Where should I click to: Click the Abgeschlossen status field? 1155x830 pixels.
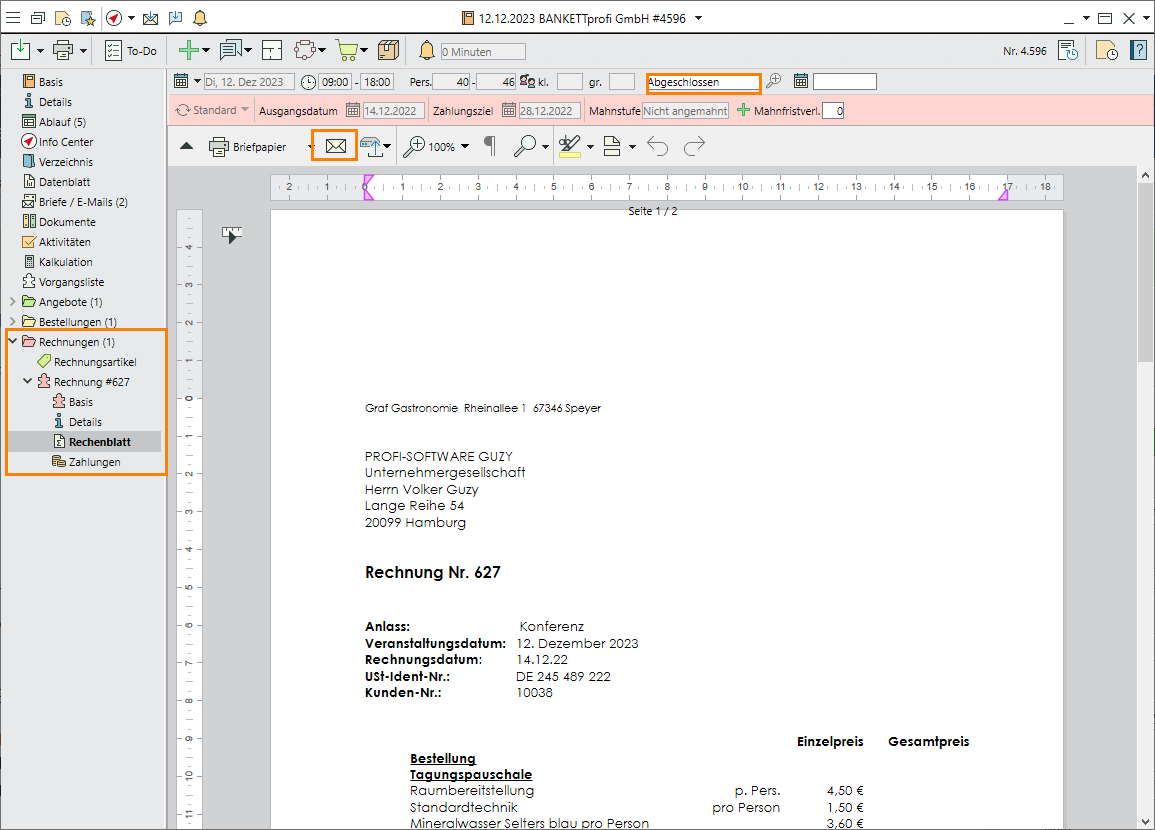(702, 82)
